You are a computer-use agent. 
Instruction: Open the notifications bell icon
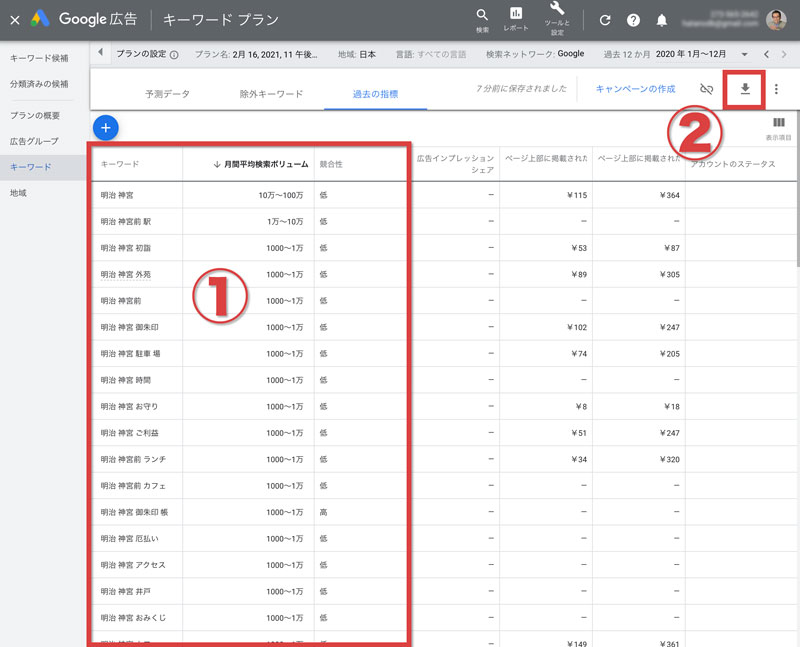[x=662, y=20]
